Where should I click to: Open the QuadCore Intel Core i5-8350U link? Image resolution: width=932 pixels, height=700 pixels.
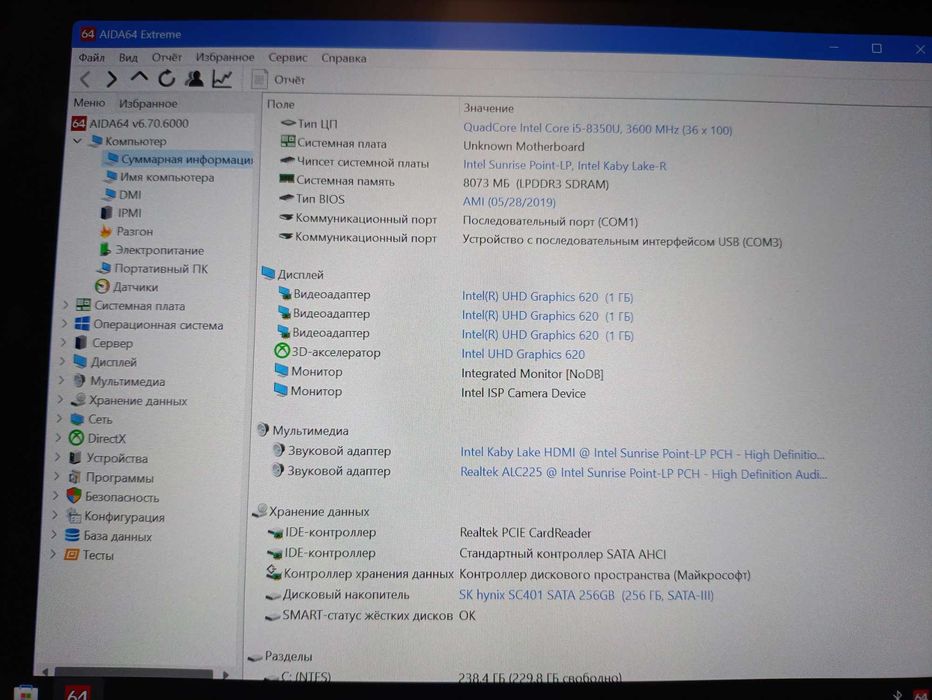(597, 129)
